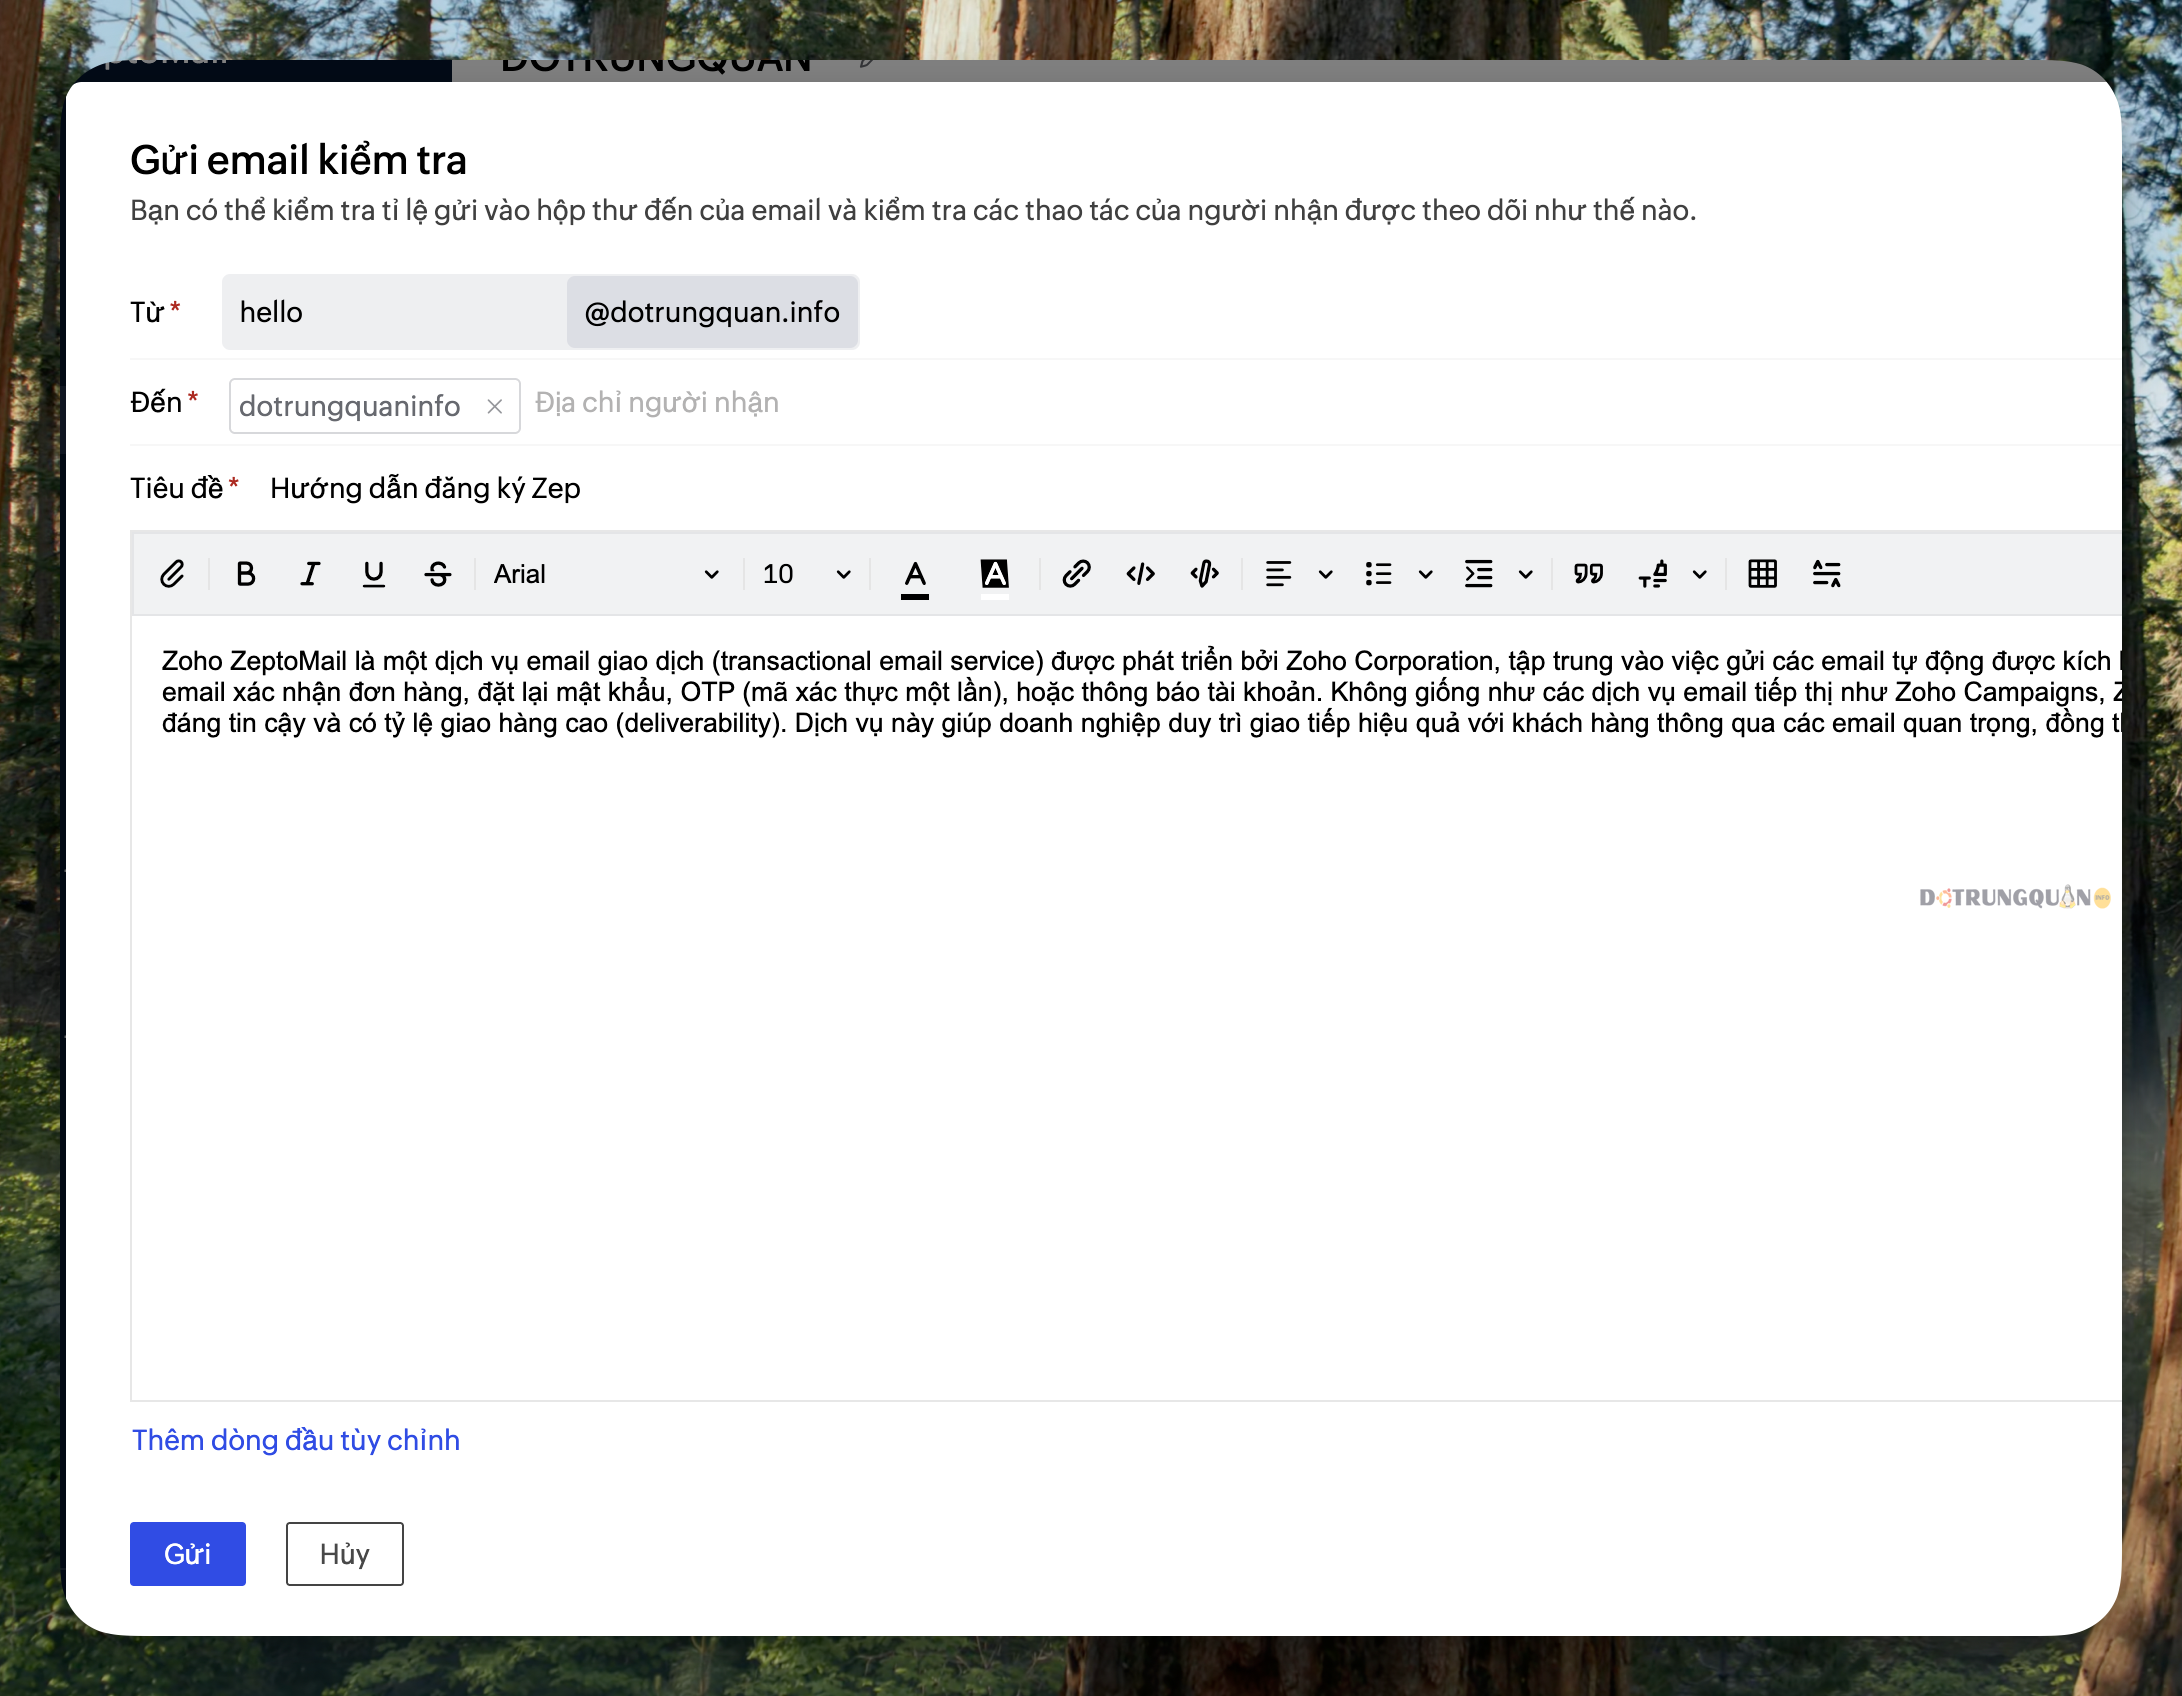
Task: Expand the list style options arrow
Action: click(x=1426, y=575)
